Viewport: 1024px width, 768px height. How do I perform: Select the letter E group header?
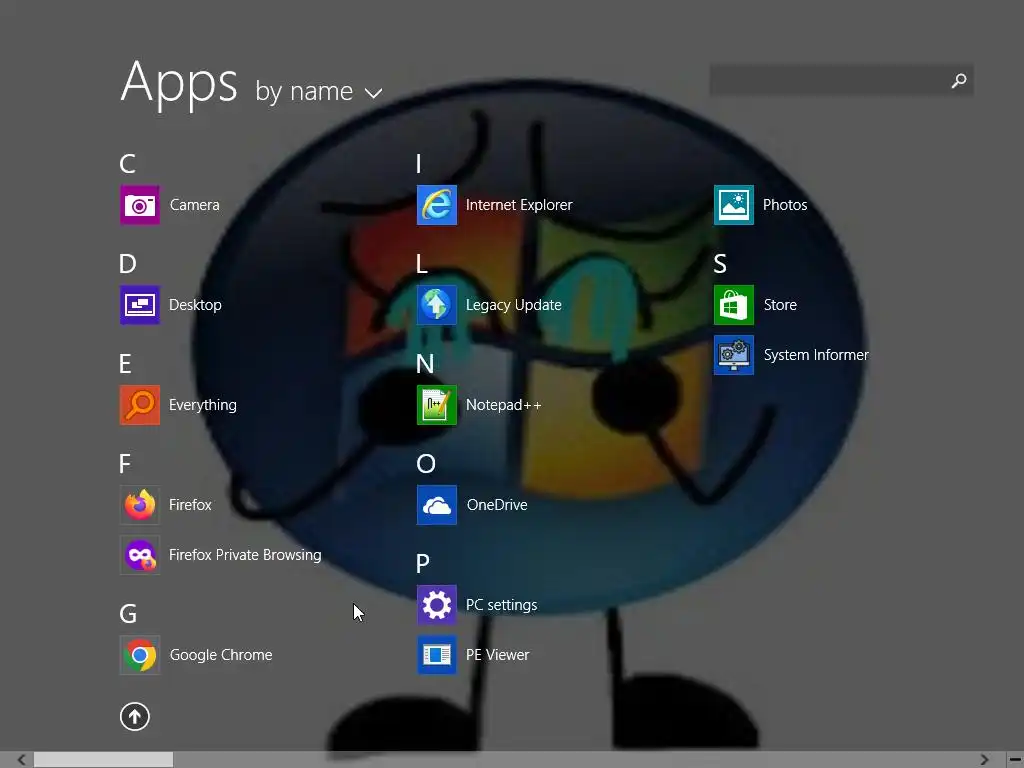[125, 364]
